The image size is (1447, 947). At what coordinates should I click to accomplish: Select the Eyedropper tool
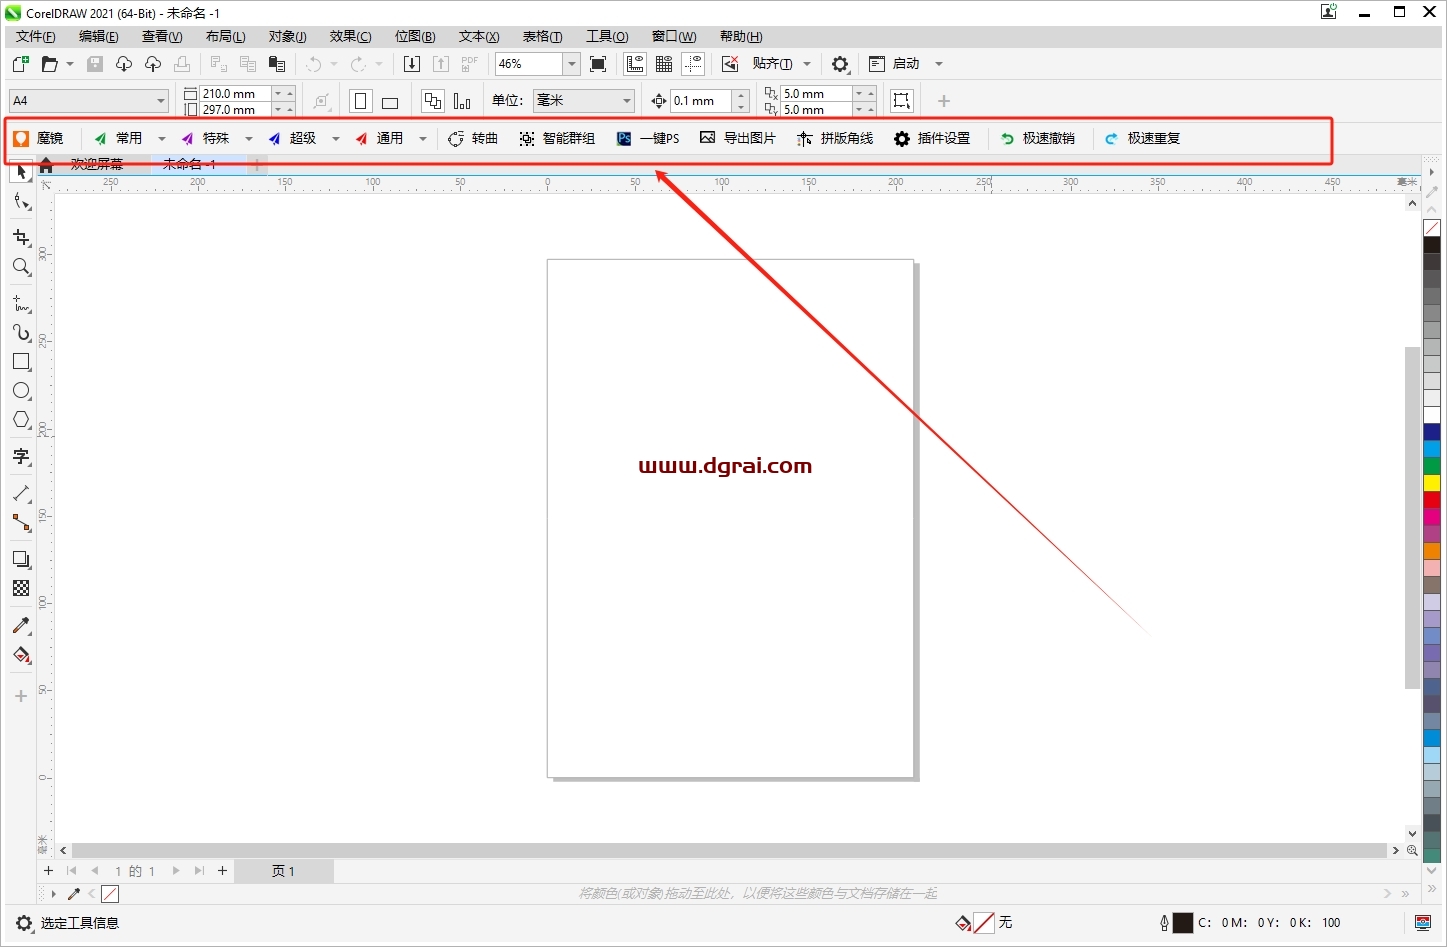click(x=21, y=626)
